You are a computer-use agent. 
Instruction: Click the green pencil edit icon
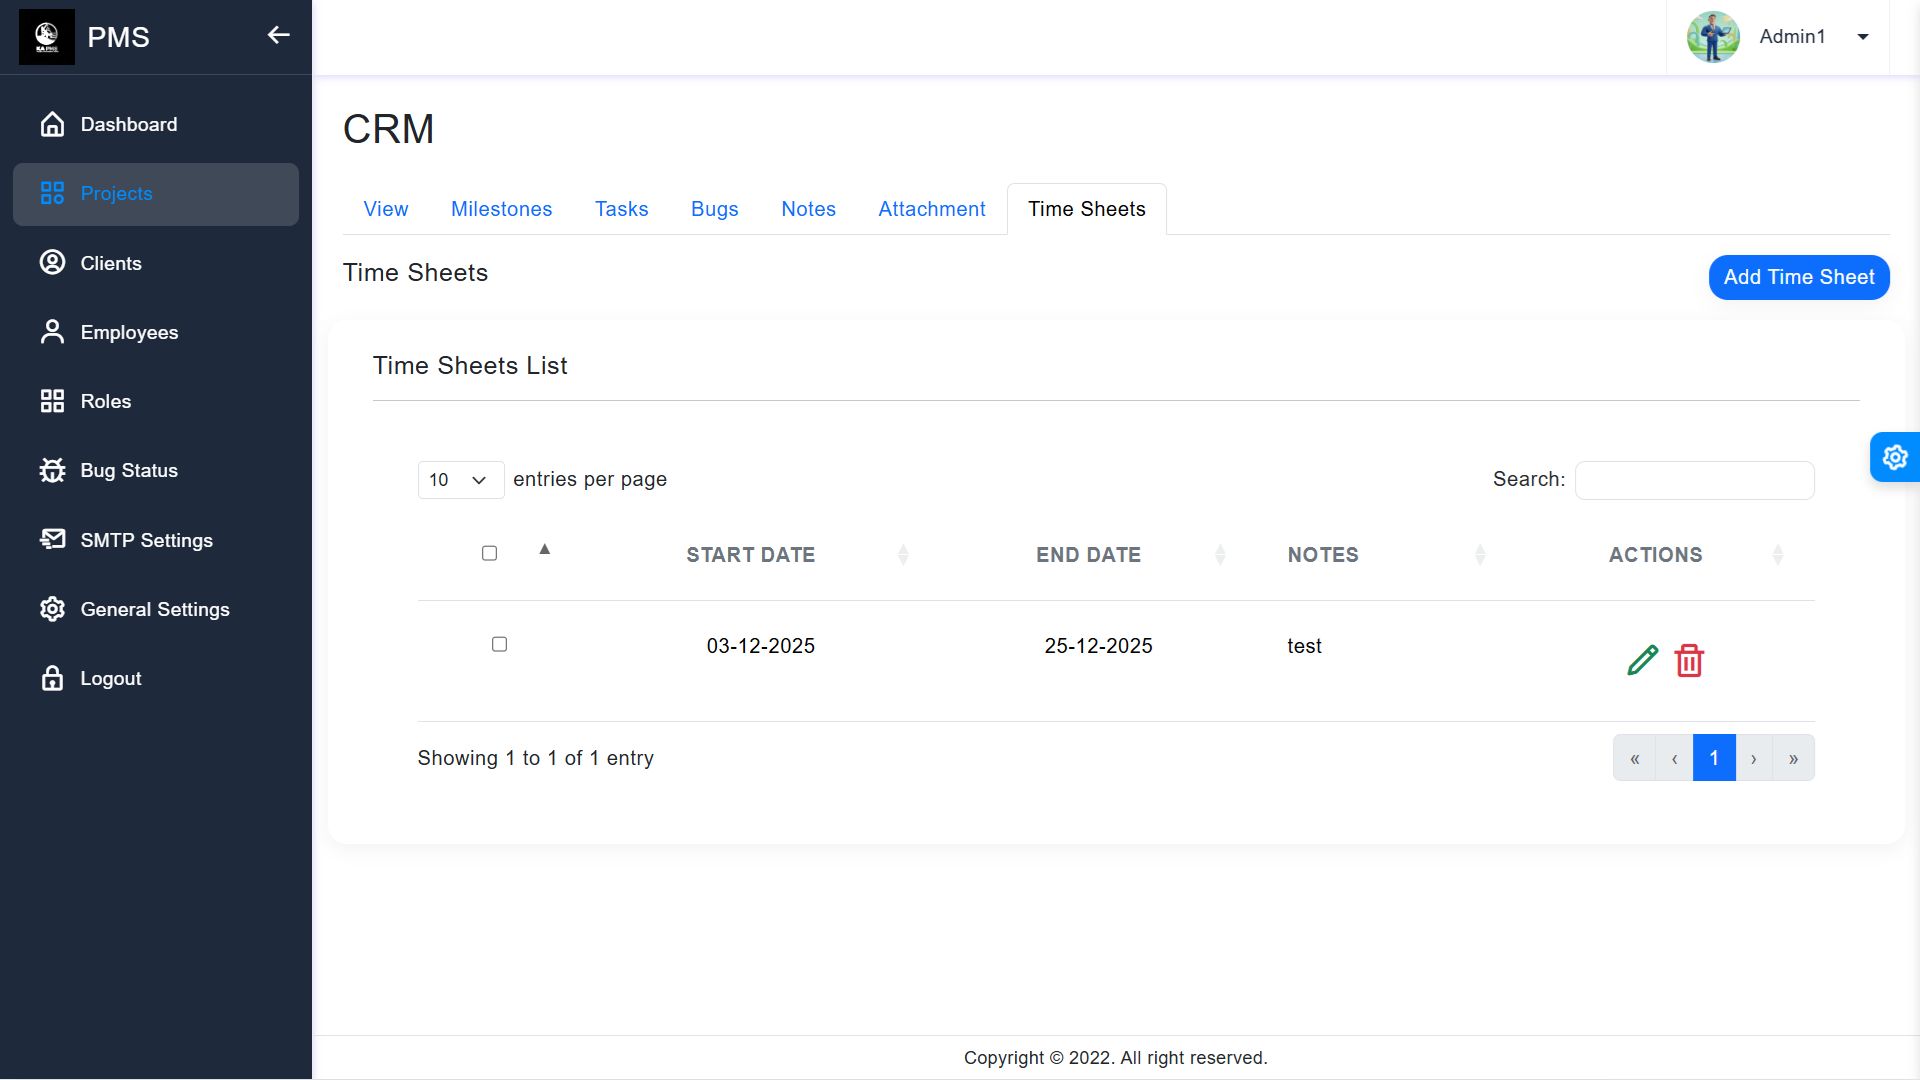[x=1642, y=660]
